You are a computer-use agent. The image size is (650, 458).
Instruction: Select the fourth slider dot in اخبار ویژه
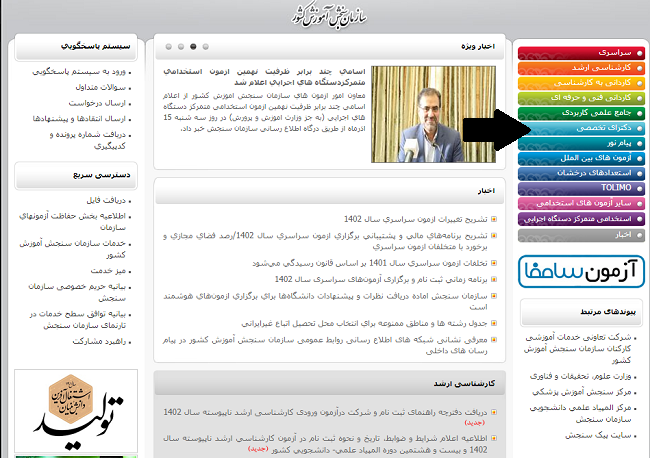(x=206, y=46)
